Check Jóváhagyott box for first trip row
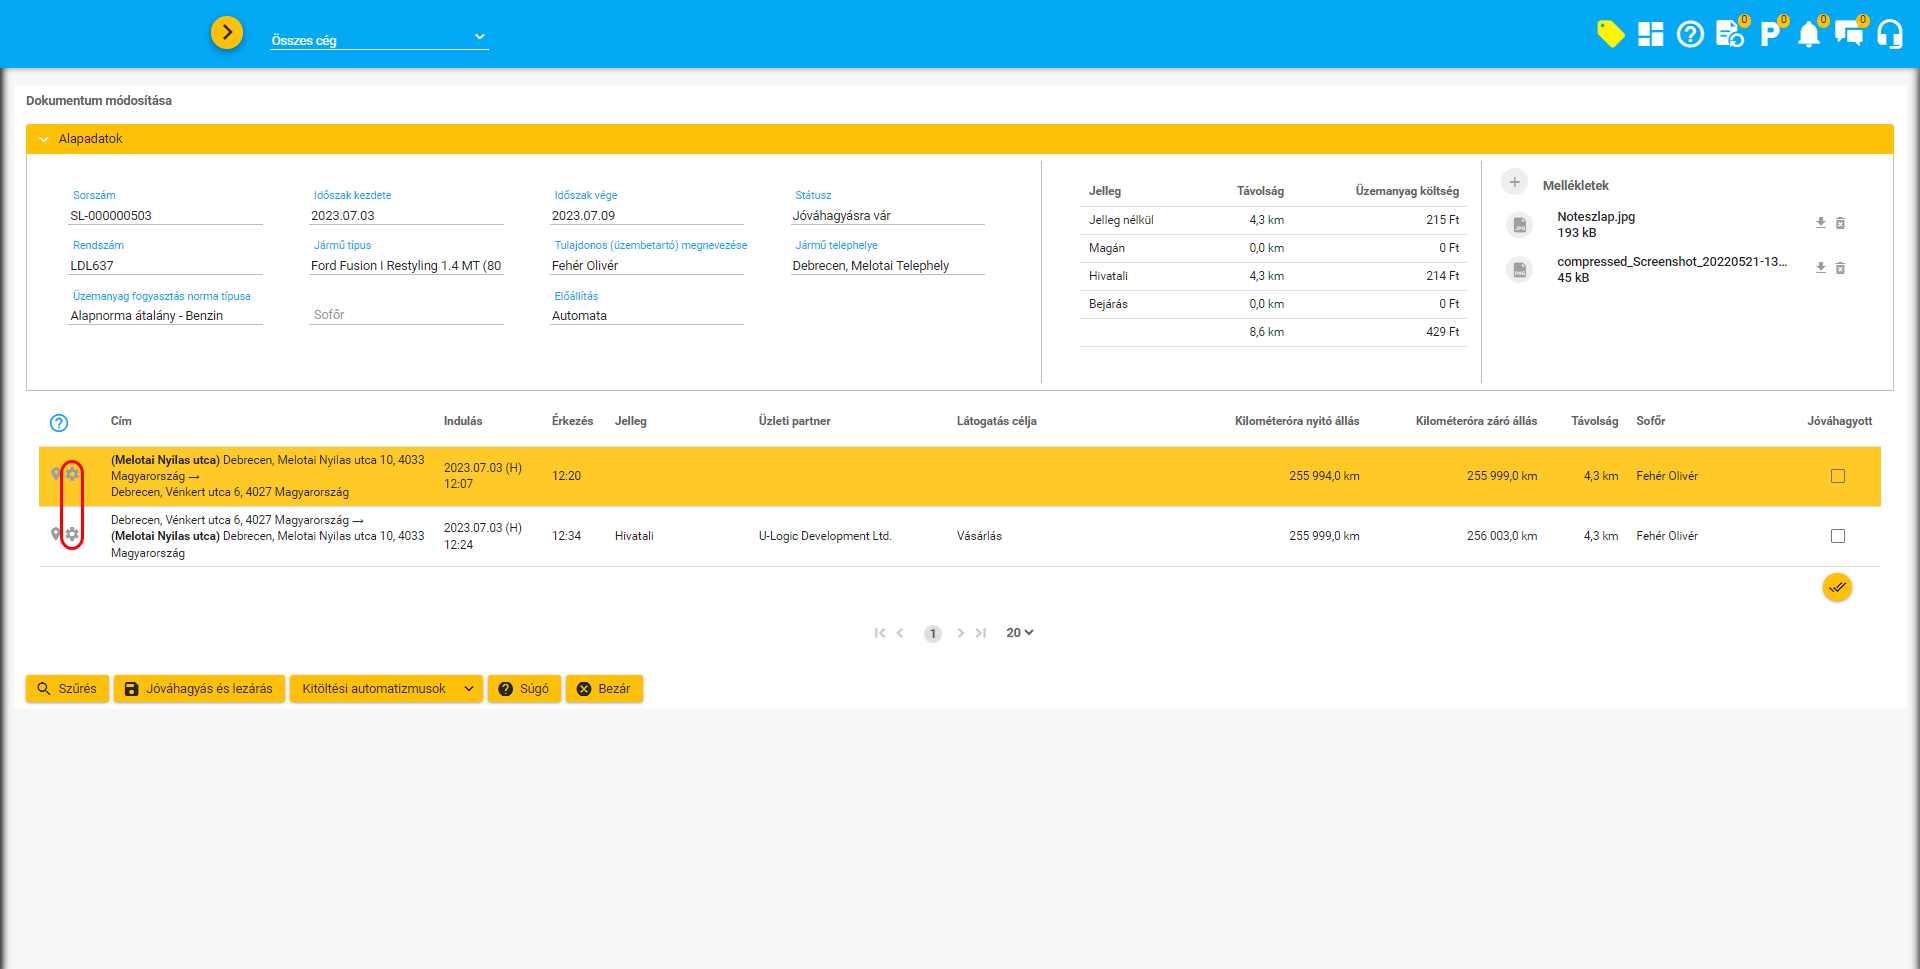This screenshot has width=1920, height=969. click(x=1837, y=476)
